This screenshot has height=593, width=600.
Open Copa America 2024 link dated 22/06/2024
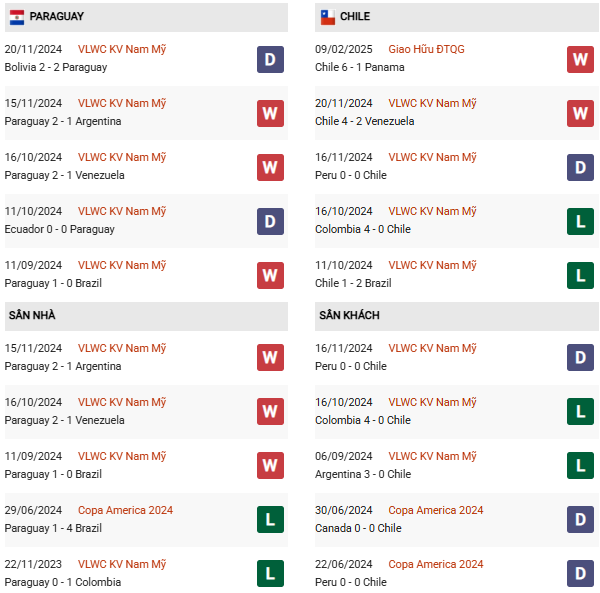[x=435, y=564]
